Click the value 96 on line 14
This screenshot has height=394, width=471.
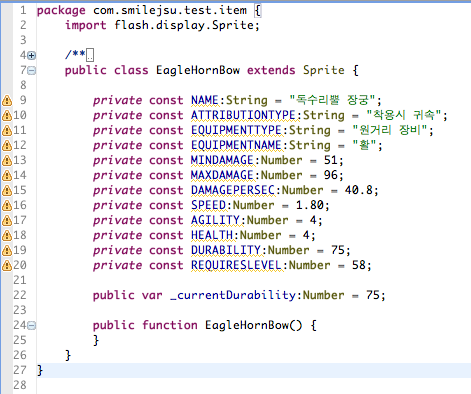pyautogui.click(x=331, y=175)
